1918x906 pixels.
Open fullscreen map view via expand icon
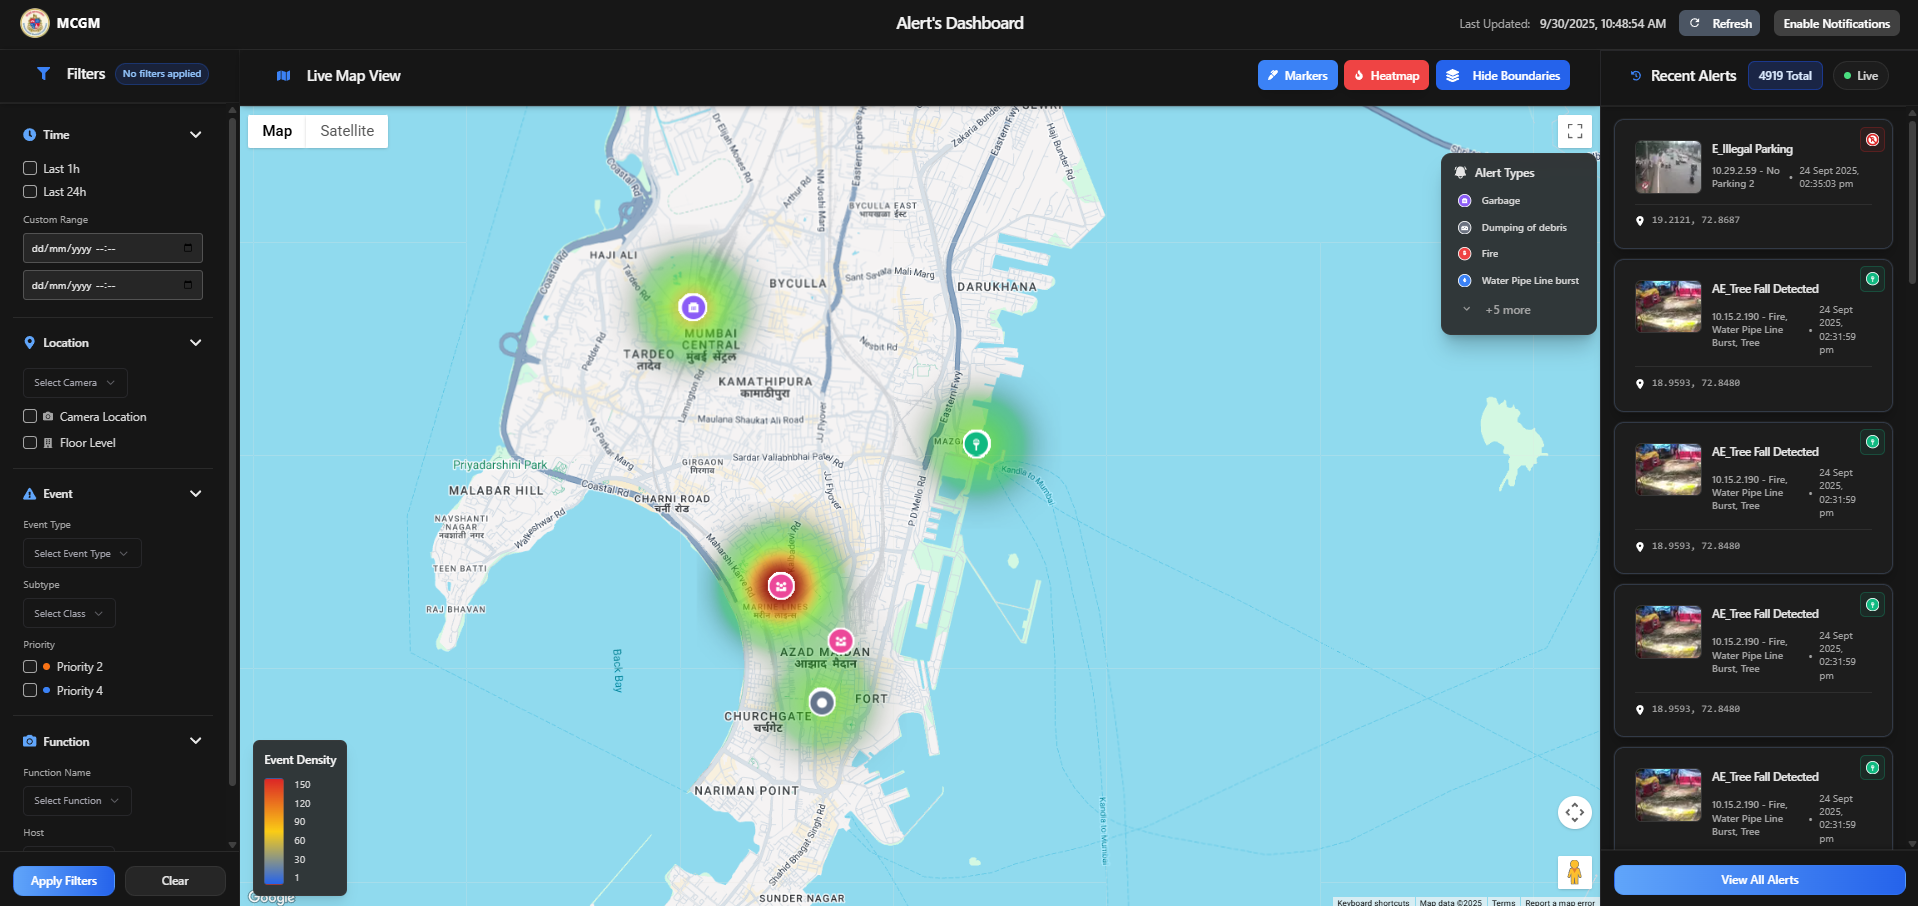(1574, 130)
